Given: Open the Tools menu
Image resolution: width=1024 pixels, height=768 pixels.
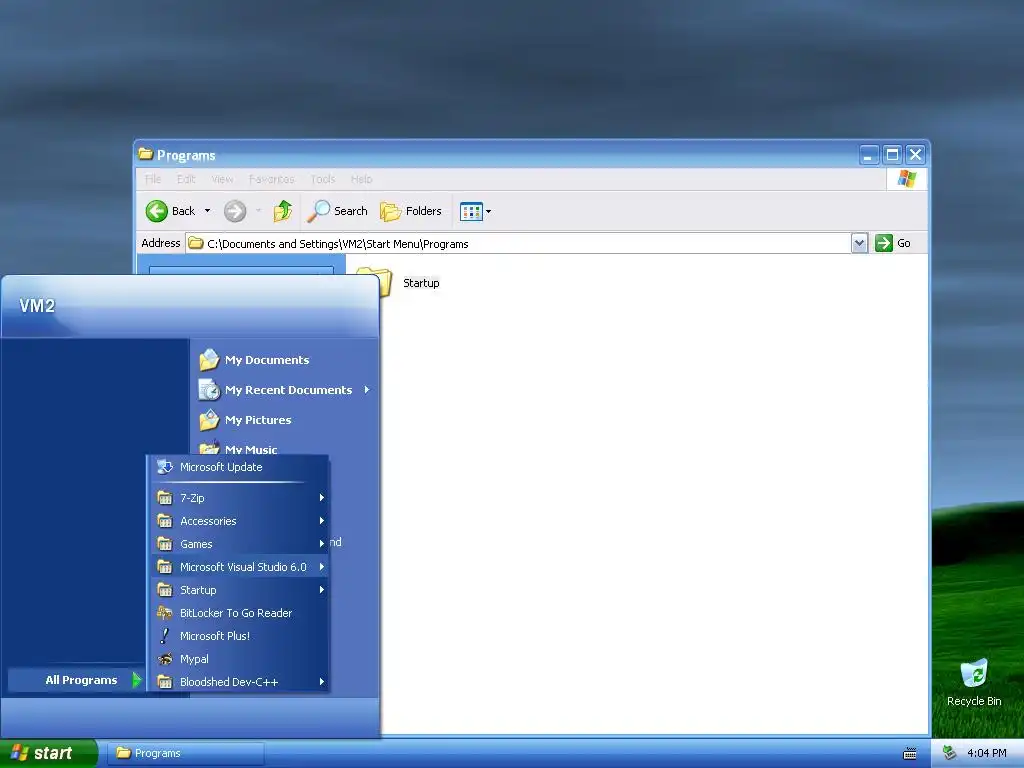Looking at the screenshot, I should [x=323, y=179].
